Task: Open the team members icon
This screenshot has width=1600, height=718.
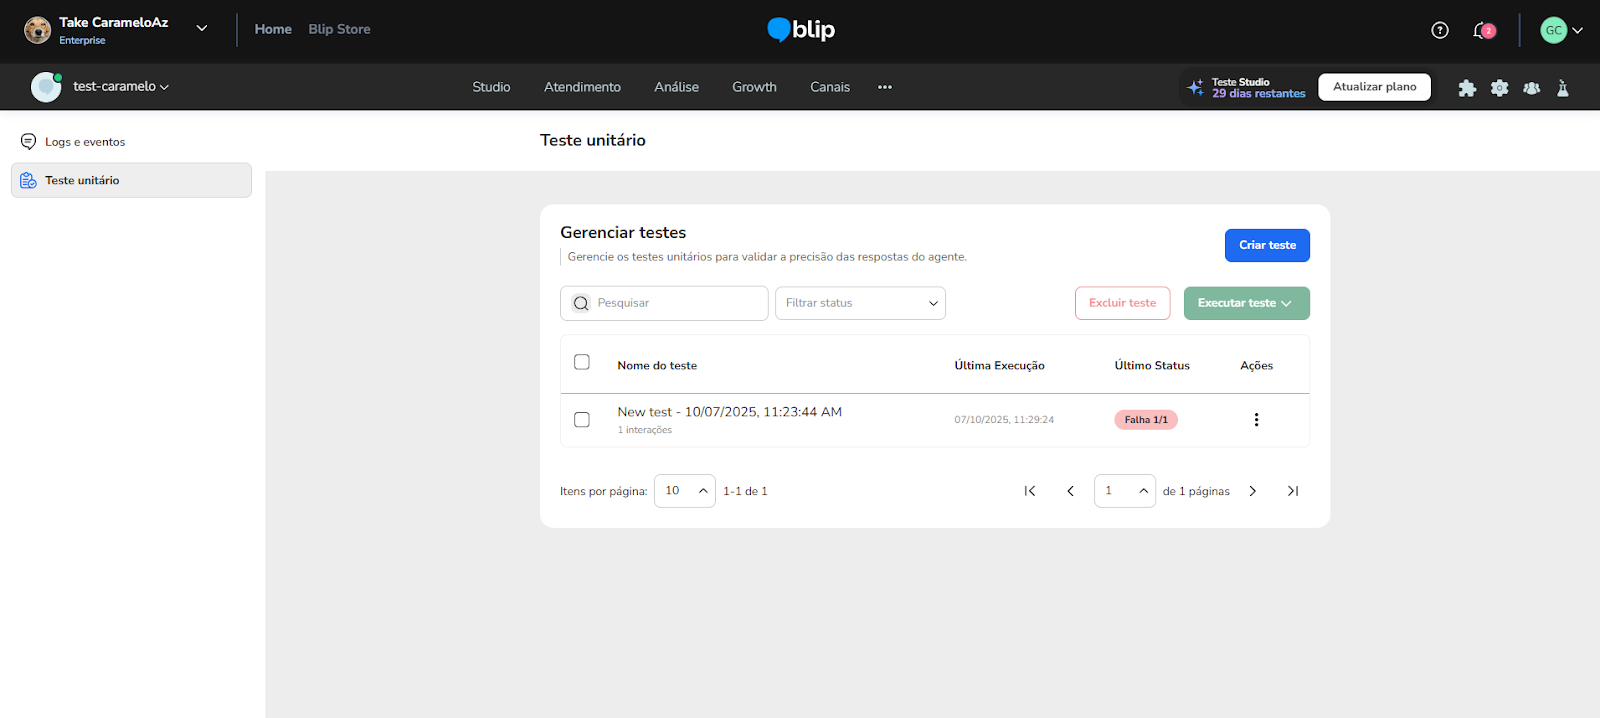Action: coord(1531,88)
